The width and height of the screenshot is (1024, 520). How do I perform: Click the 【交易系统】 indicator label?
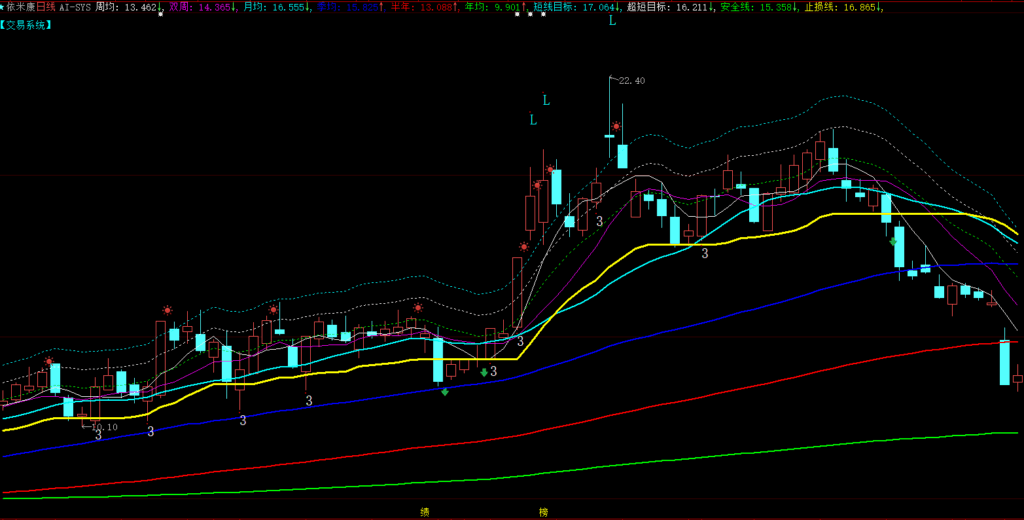point(27,24)
